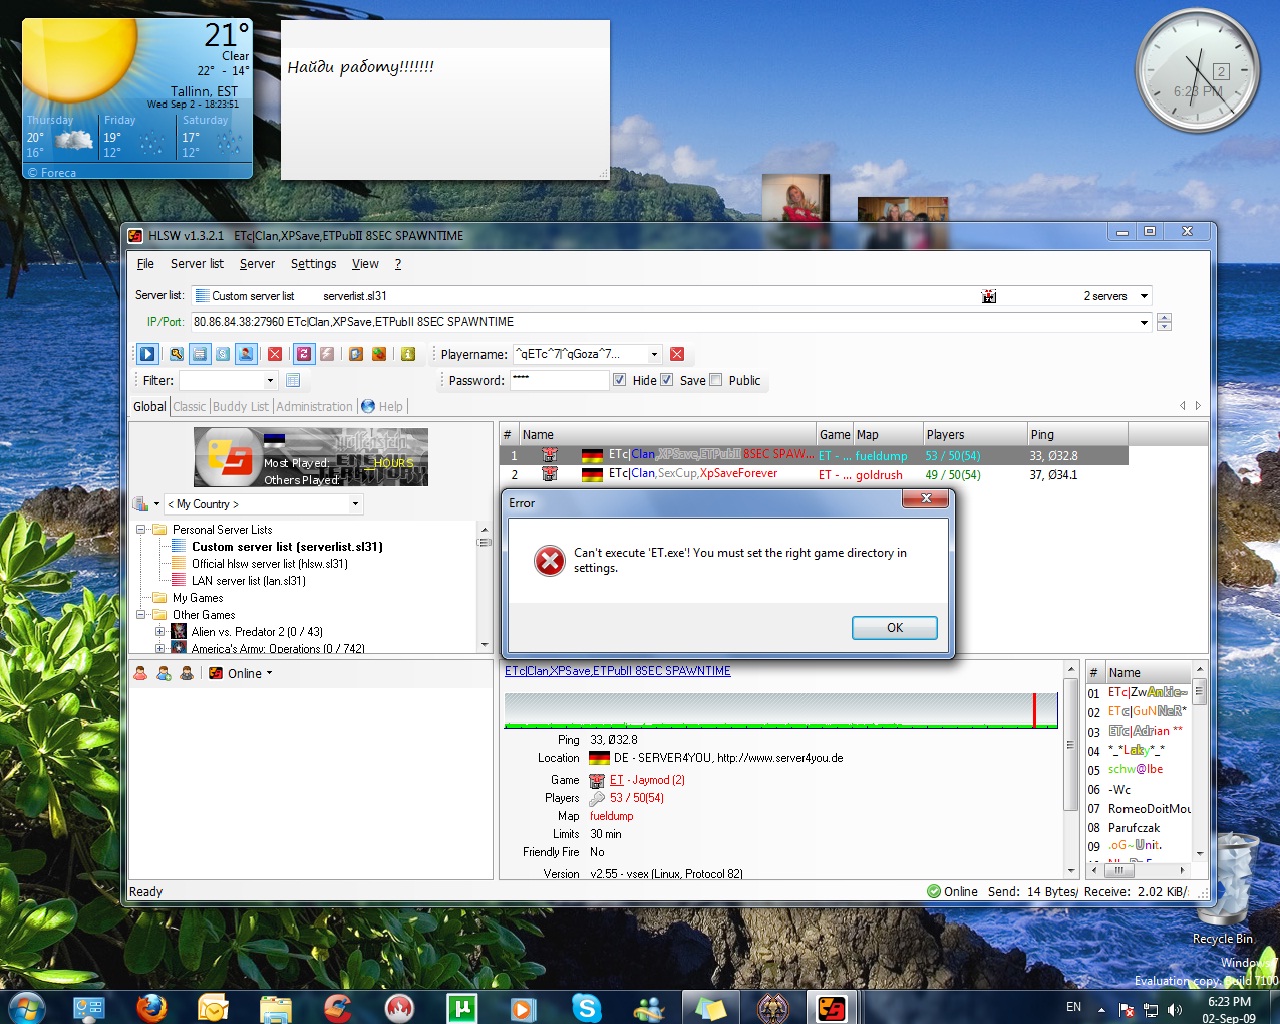Expand the Alien vs. Predator 2 tree node
Viewport: 1280px width, 1024px height.
(160, 632)
